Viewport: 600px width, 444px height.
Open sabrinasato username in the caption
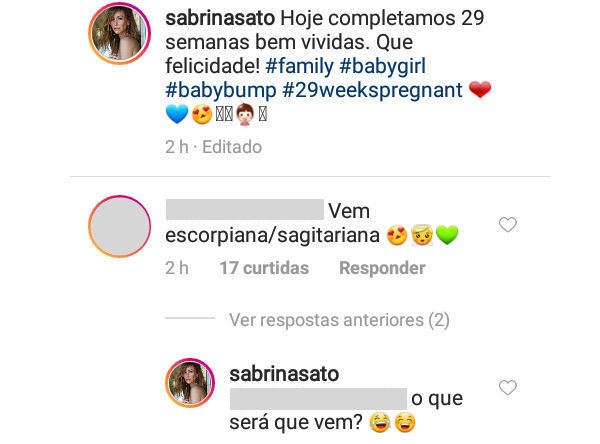pos(220,18)
